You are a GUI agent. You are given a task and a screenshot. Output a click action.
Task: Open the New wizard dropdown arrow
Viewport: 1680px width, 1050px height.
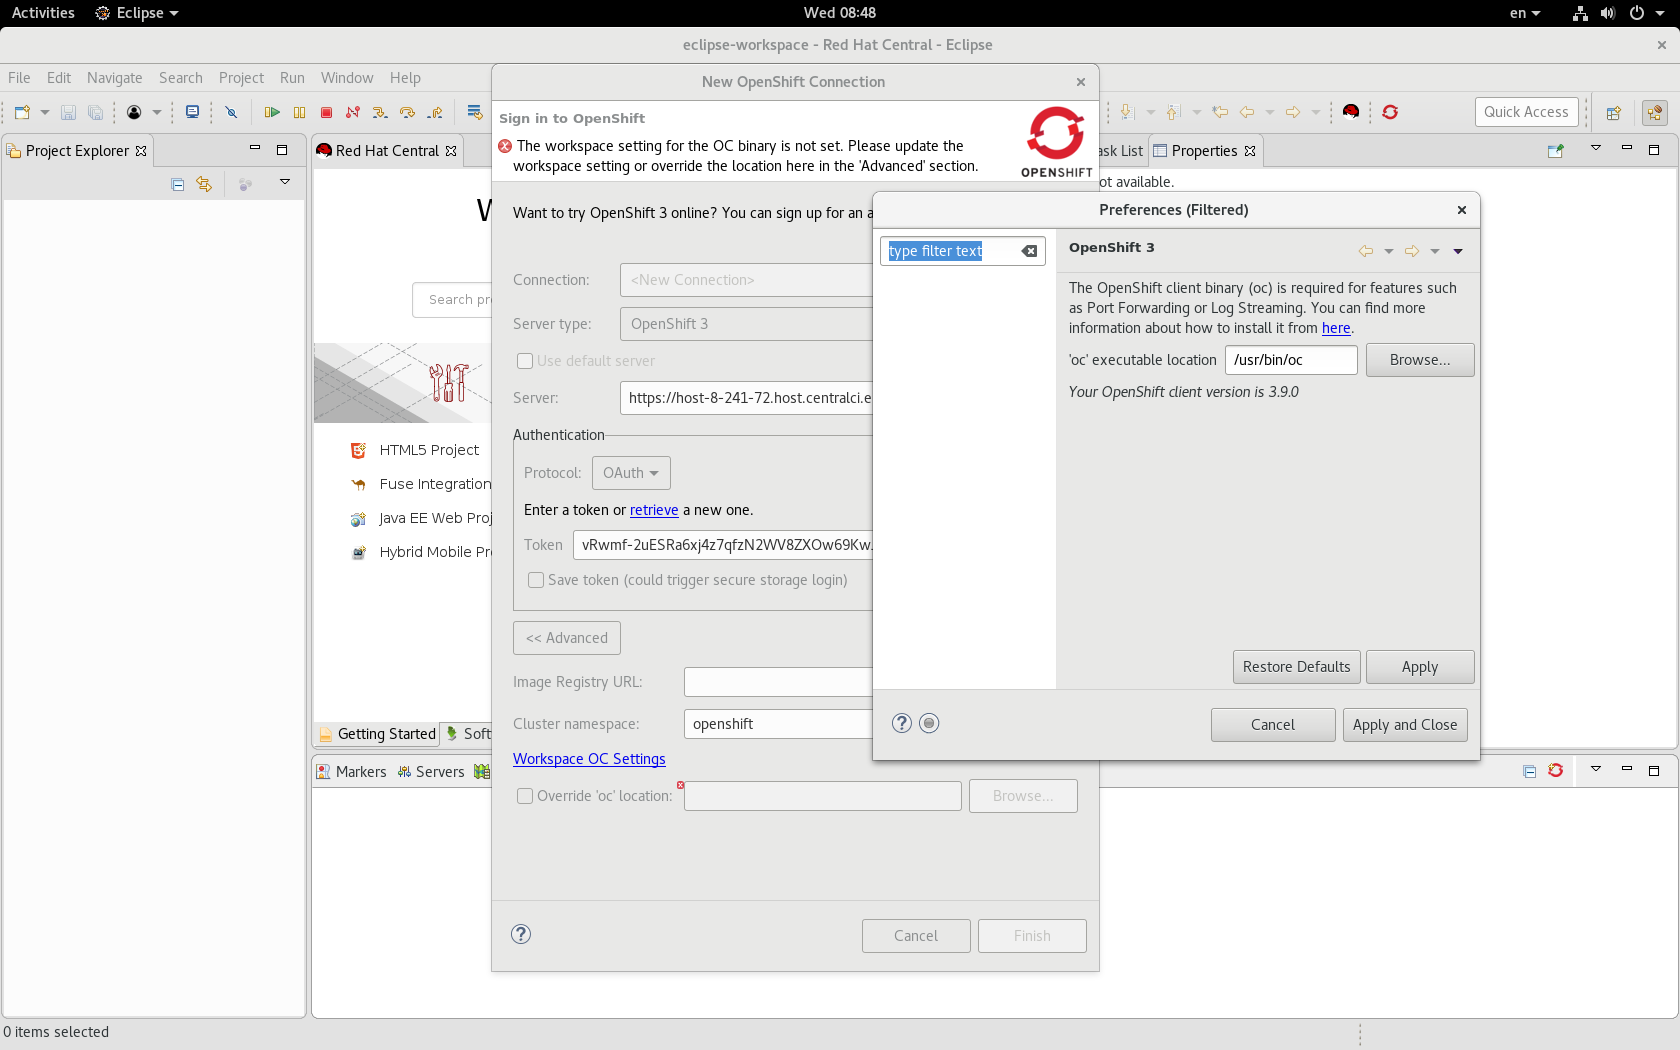click(x=44, y=112)
